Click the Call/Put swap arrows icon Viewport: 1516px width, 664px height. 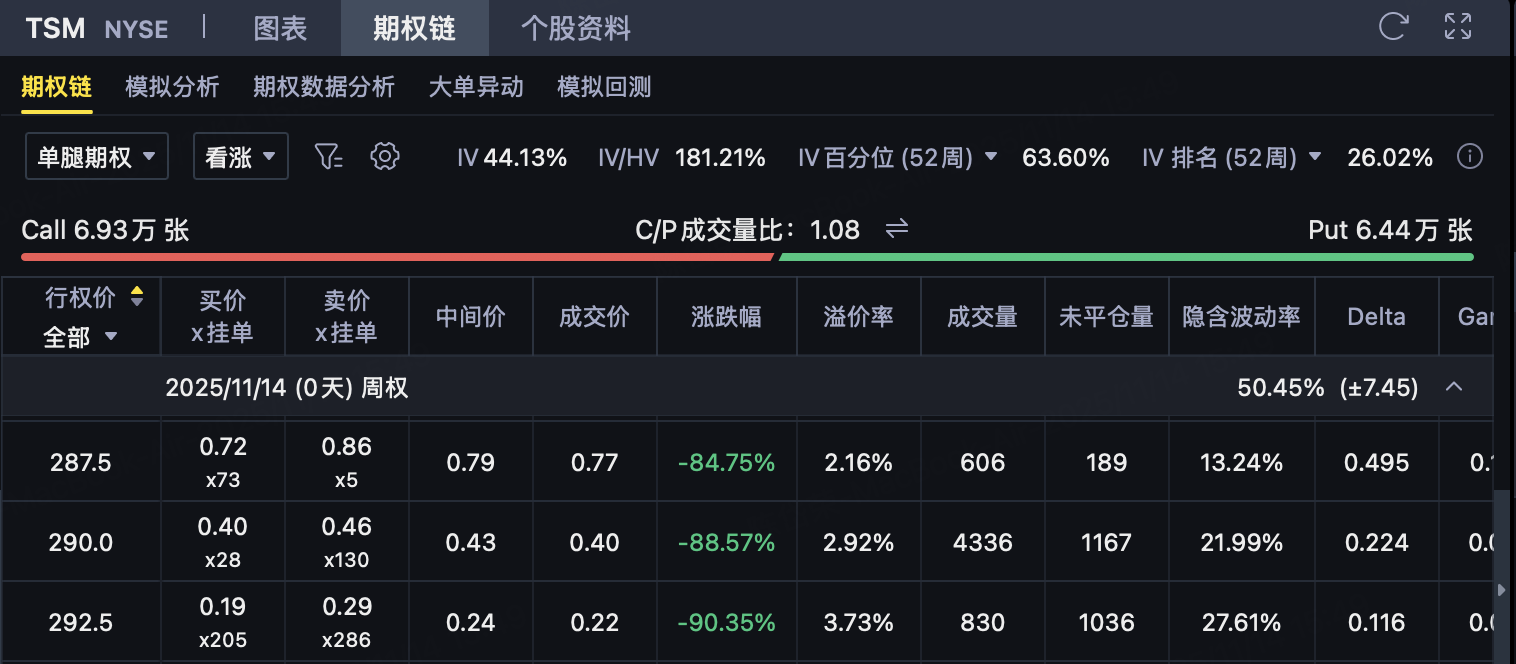(897, 229)
